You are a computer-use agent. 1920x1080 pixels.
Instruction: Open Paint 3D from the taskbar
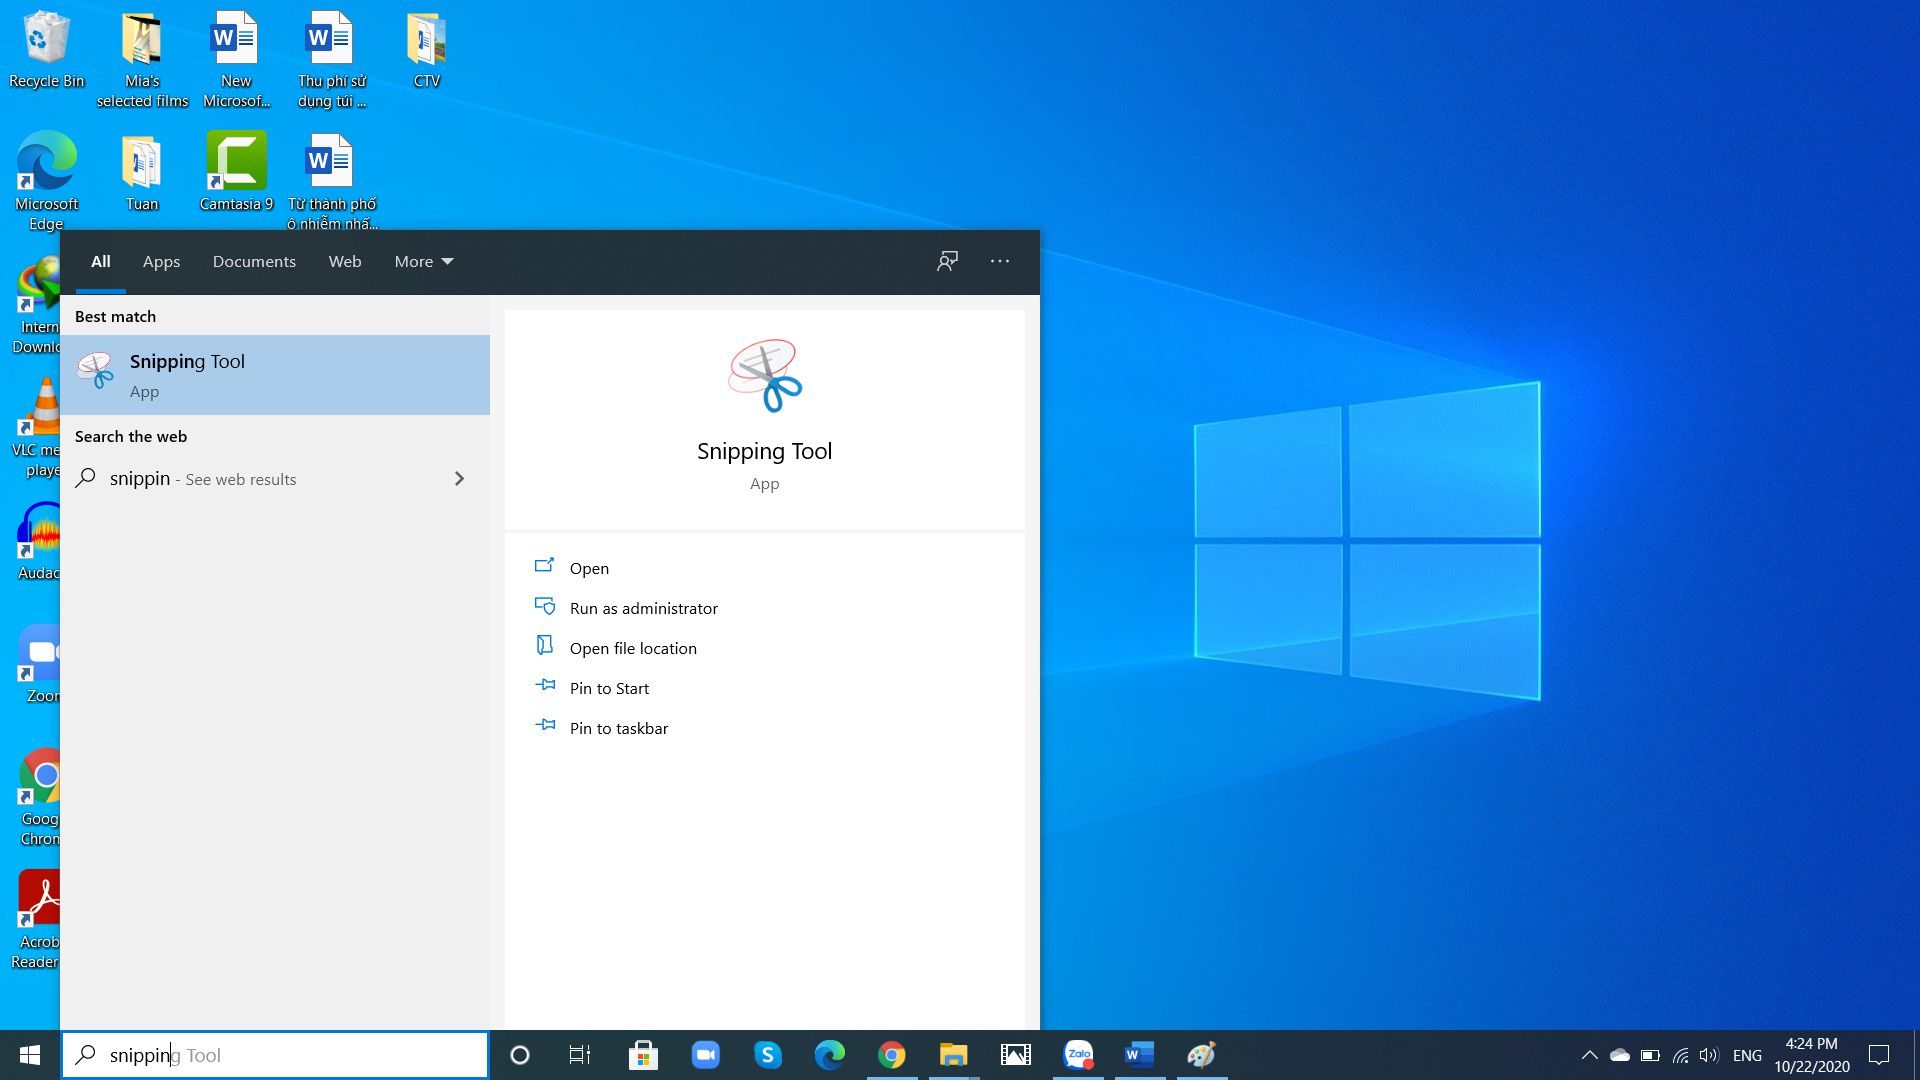(x=1200, y=1054)
